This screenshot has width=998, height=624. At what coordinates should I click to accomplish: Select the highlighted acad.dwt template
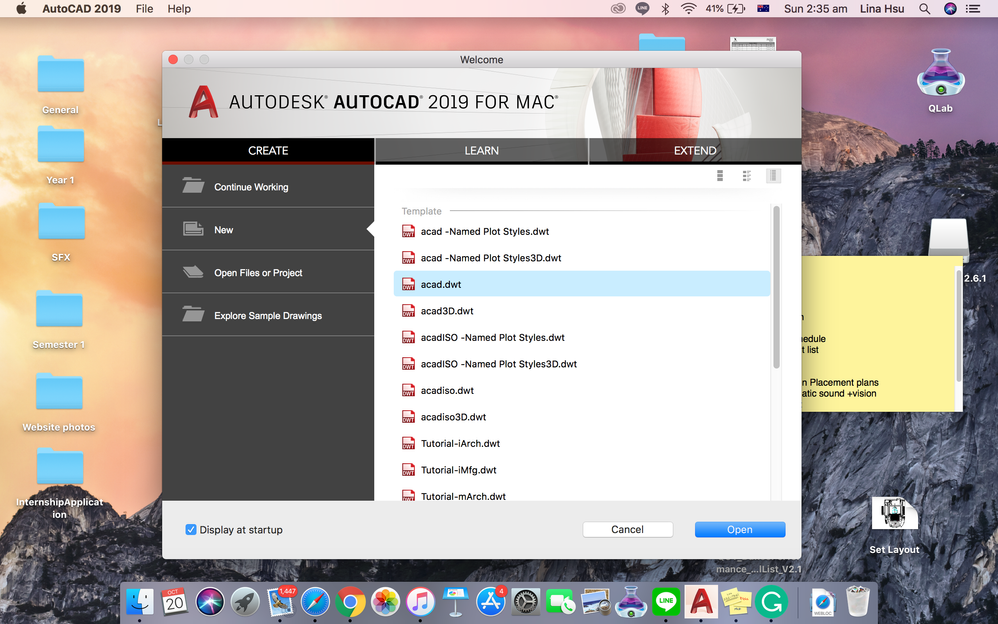click(582, 284)
